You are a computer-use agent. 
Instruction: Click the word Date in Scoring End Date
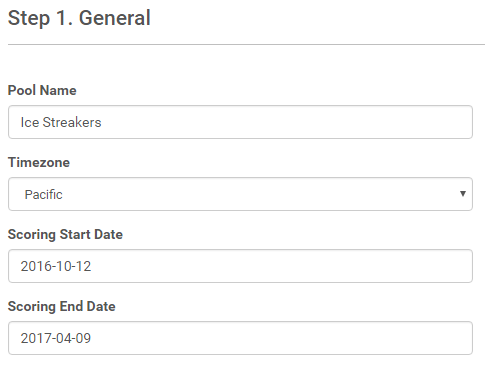pos(101,307)
